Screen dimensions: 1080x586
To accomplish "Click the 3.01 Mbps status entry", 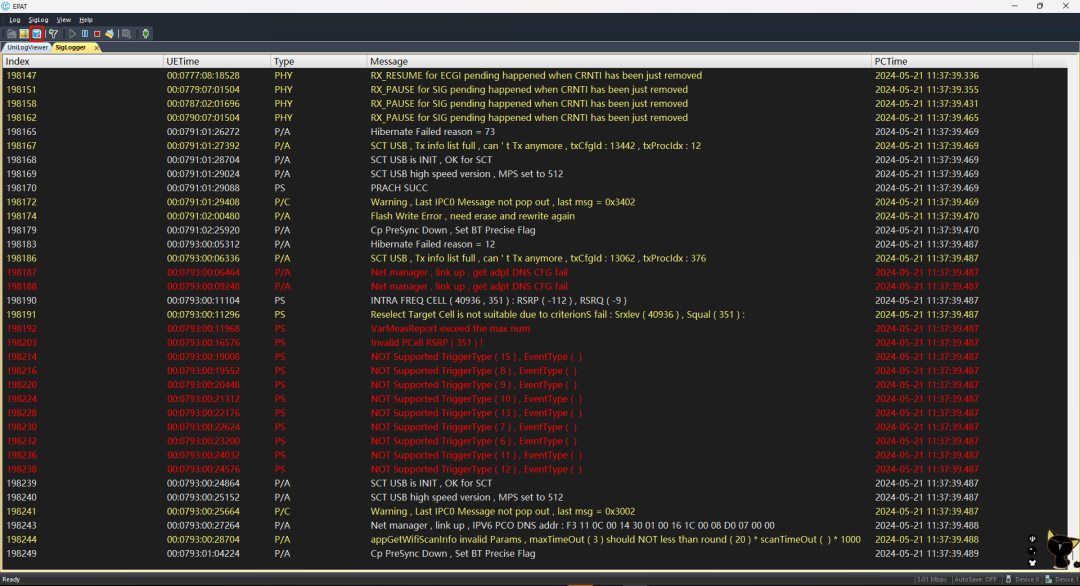I will [x=931, y=579].
